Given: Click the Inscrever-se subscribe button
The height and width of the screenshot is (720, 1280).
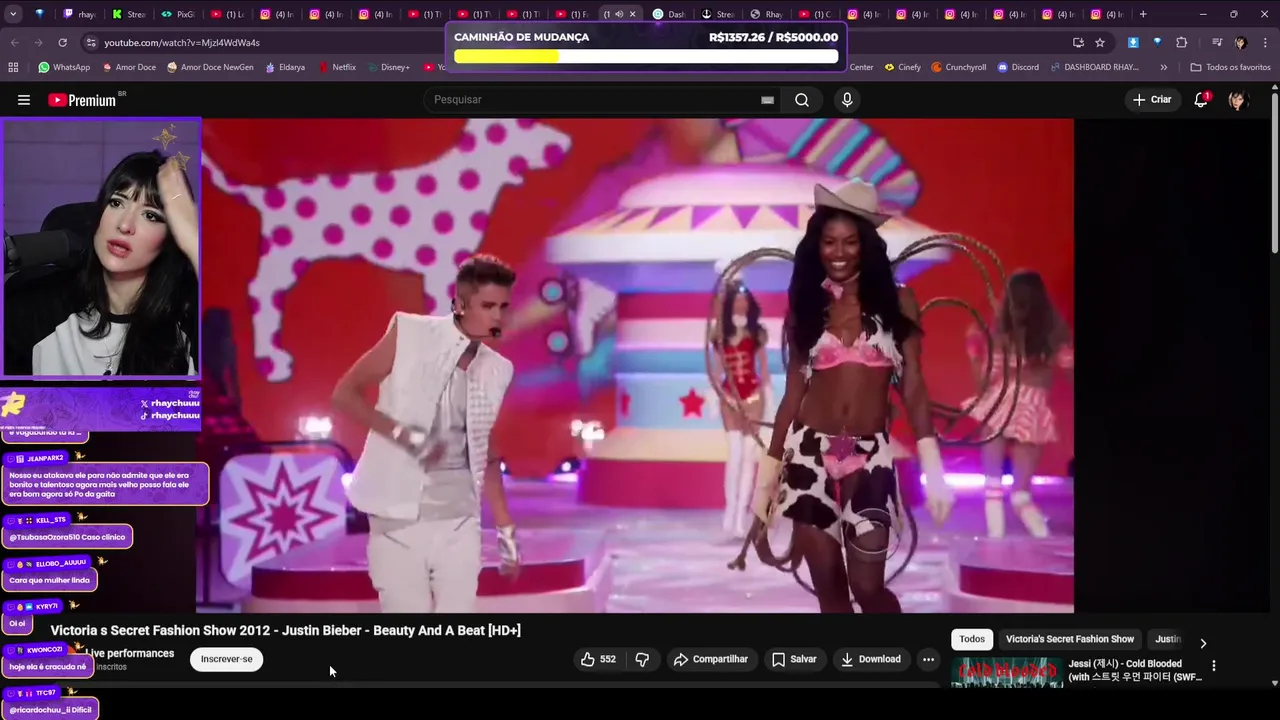Looking at the screenshot, I should [x=226, y=659].
